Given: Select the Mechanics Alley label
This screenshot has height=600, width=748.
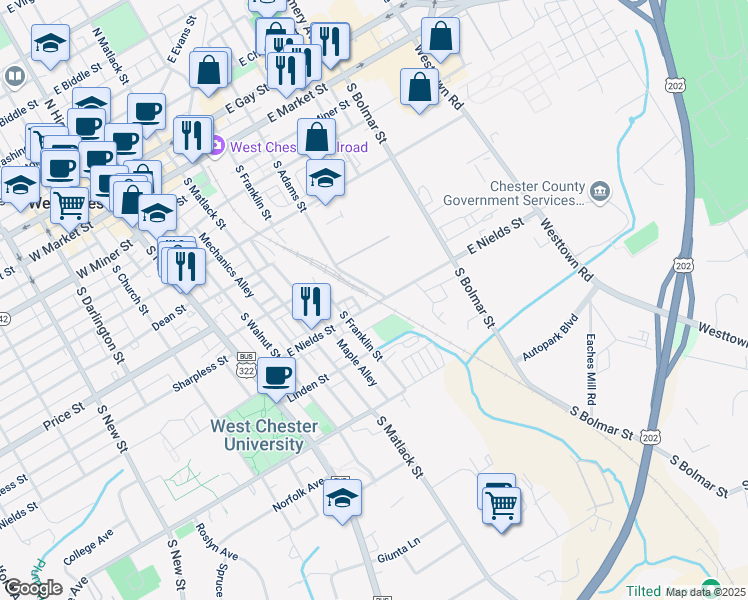Looking at the screenshot, I should (226, 265).
